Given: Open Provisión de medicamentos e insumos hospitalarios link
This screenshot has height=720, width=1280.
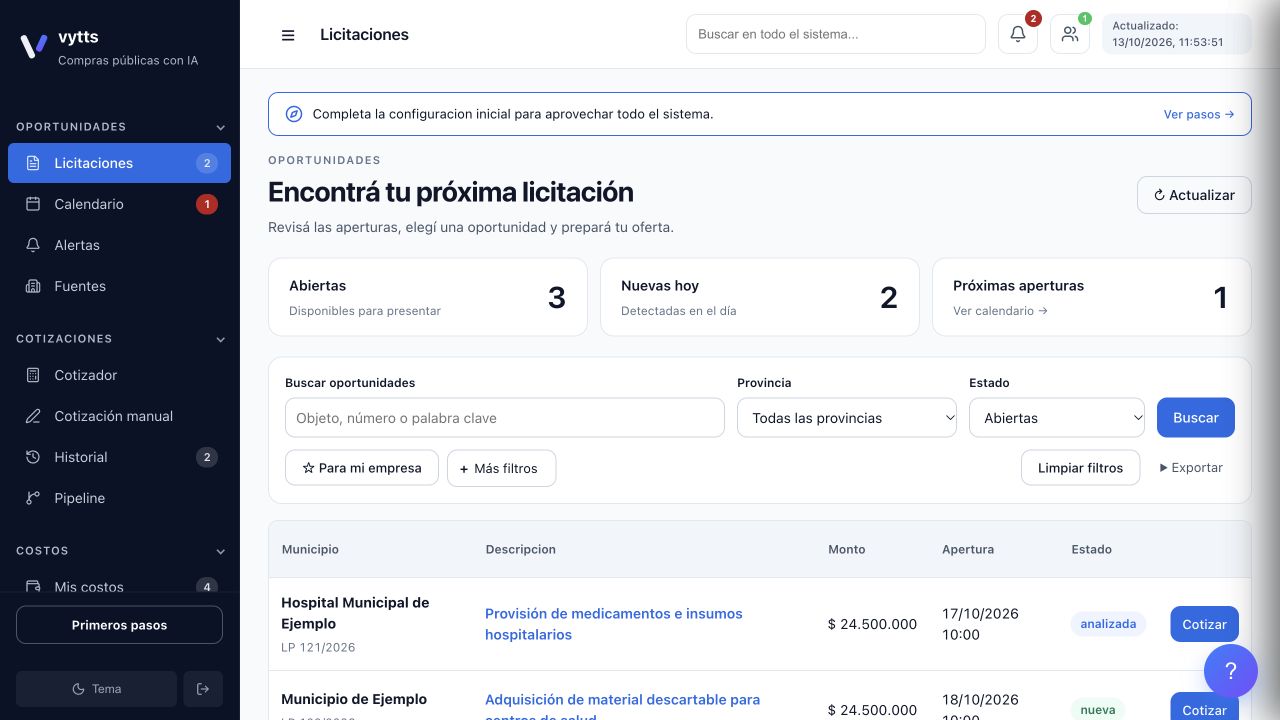Looking at the screenshot, I should [x=614, y=624].
